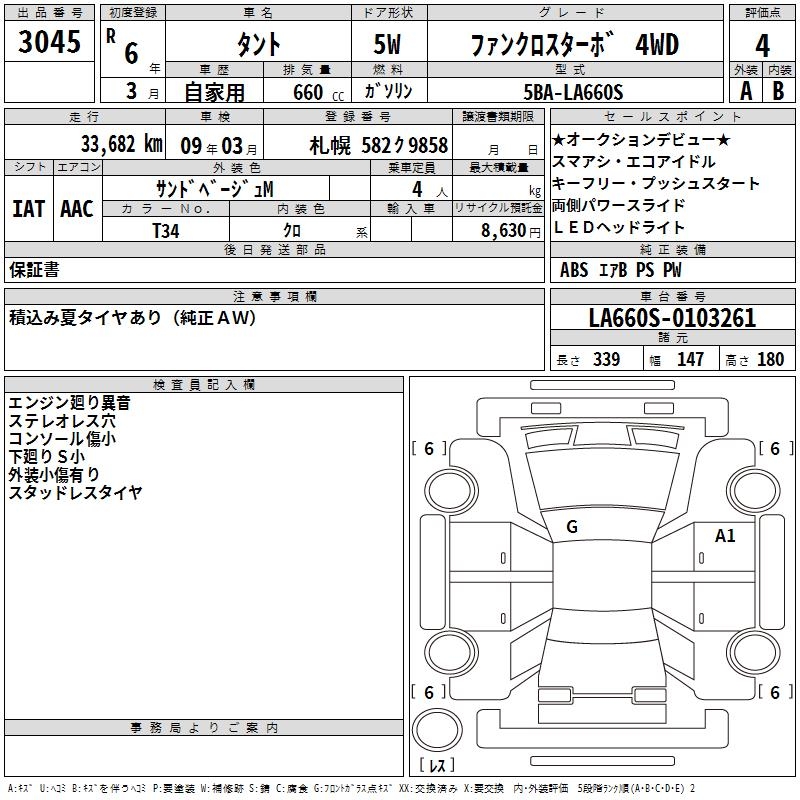Screen dimensions: 800x800
Task: Click interior color クロ
Action: tap(292, 231)
